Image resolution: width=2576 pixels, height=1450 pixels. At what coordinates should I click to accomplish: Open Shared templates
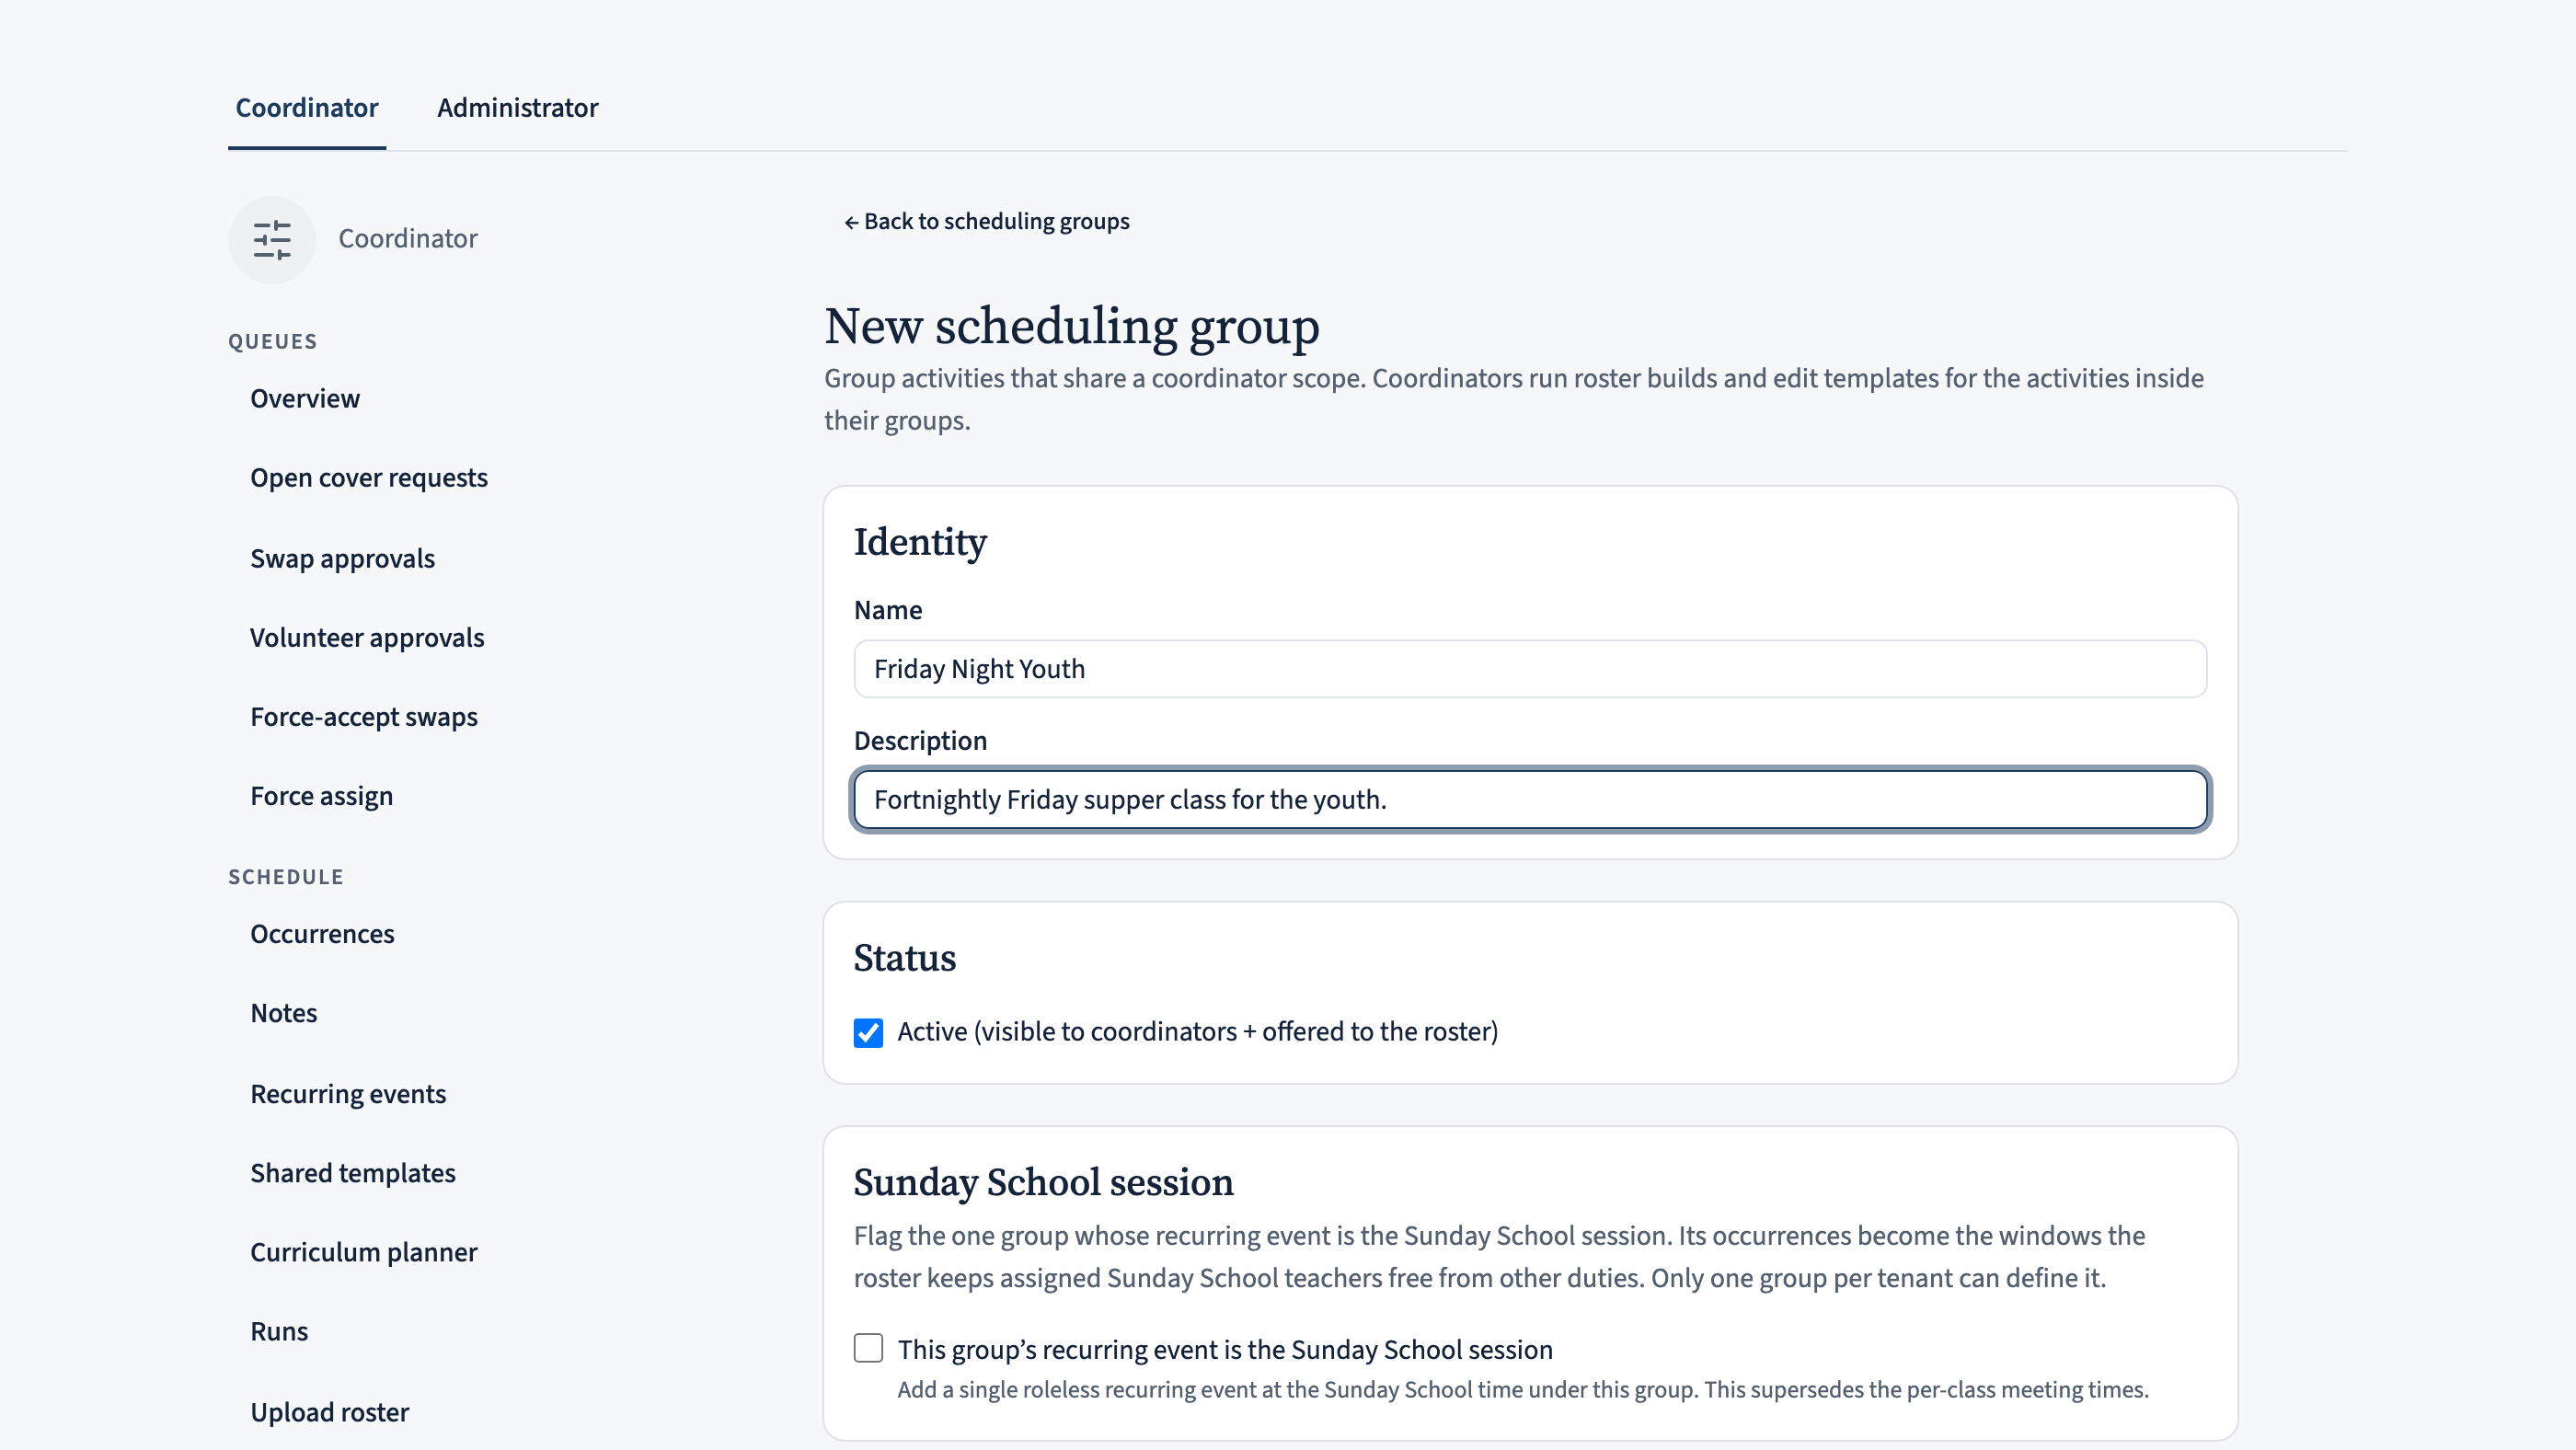click(x=352, y=1172)
